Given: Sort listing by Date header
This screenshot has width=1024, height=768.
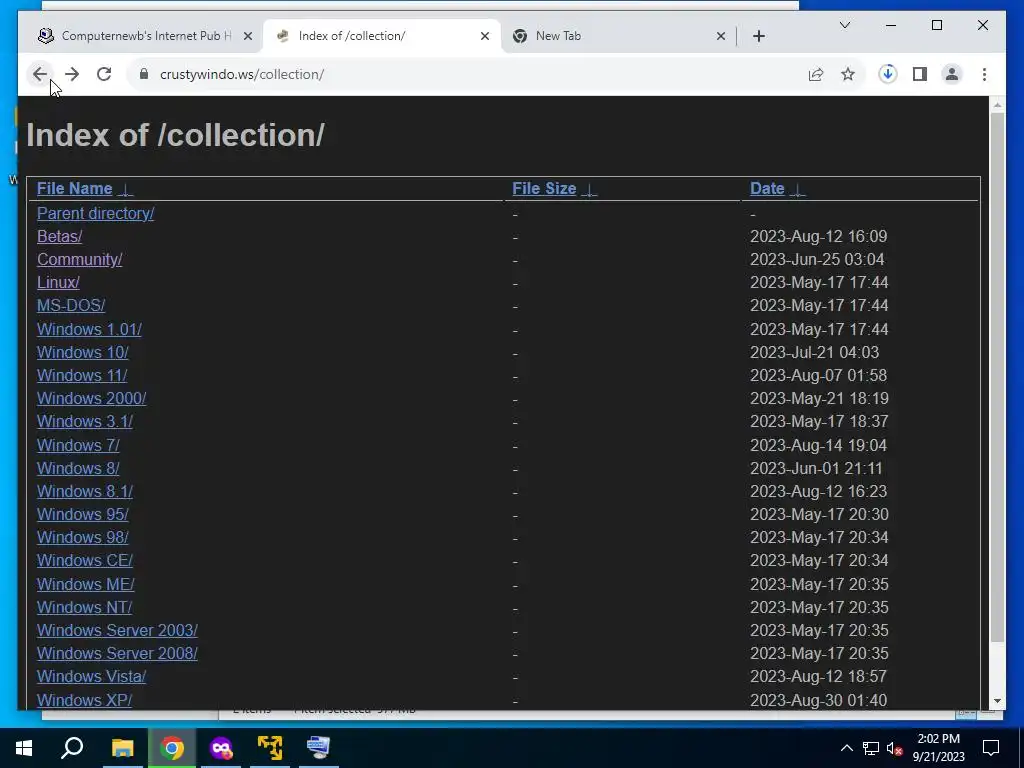Looking at the screenshot, I should (x=767, y=189).
